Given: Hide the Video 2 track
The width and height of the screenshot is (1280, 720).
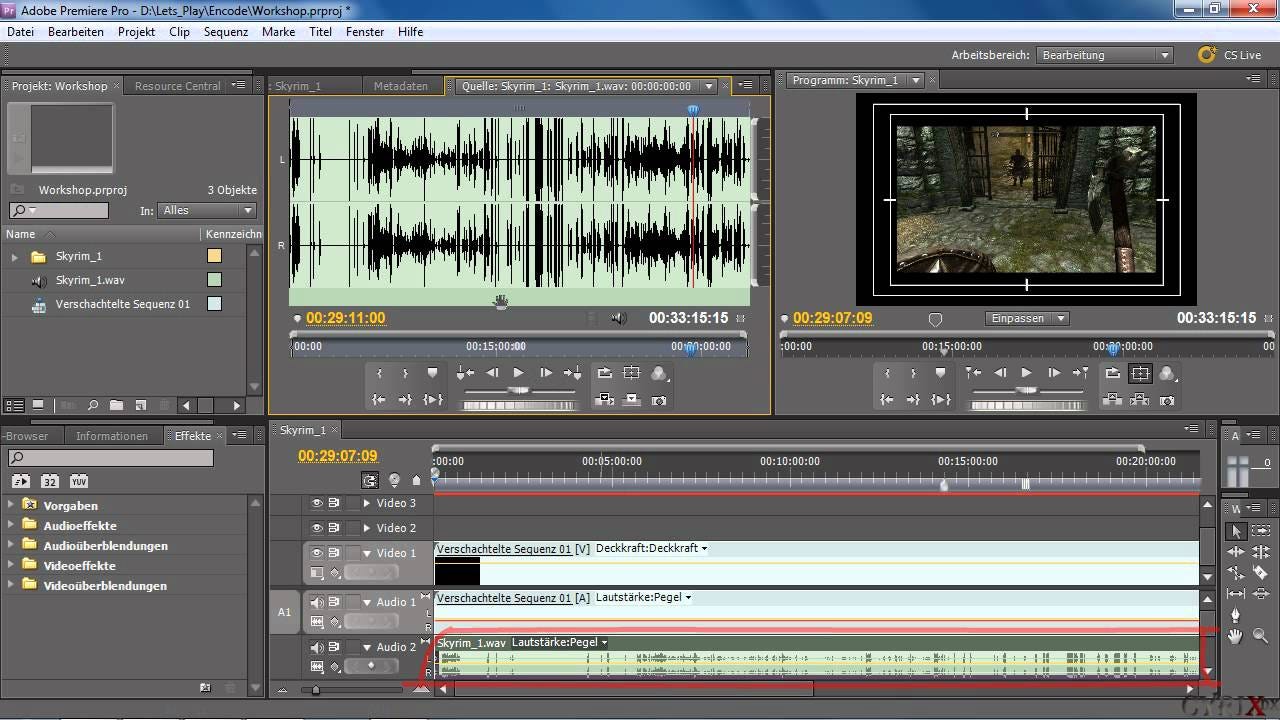Looking at the screenshot, I should (x=317, y=528).
